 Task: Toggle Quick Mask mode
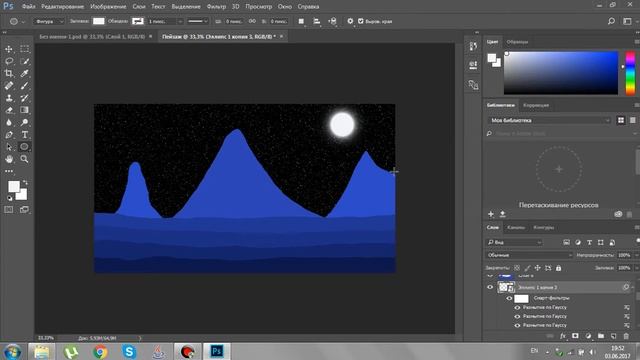(x=9, y=210)
